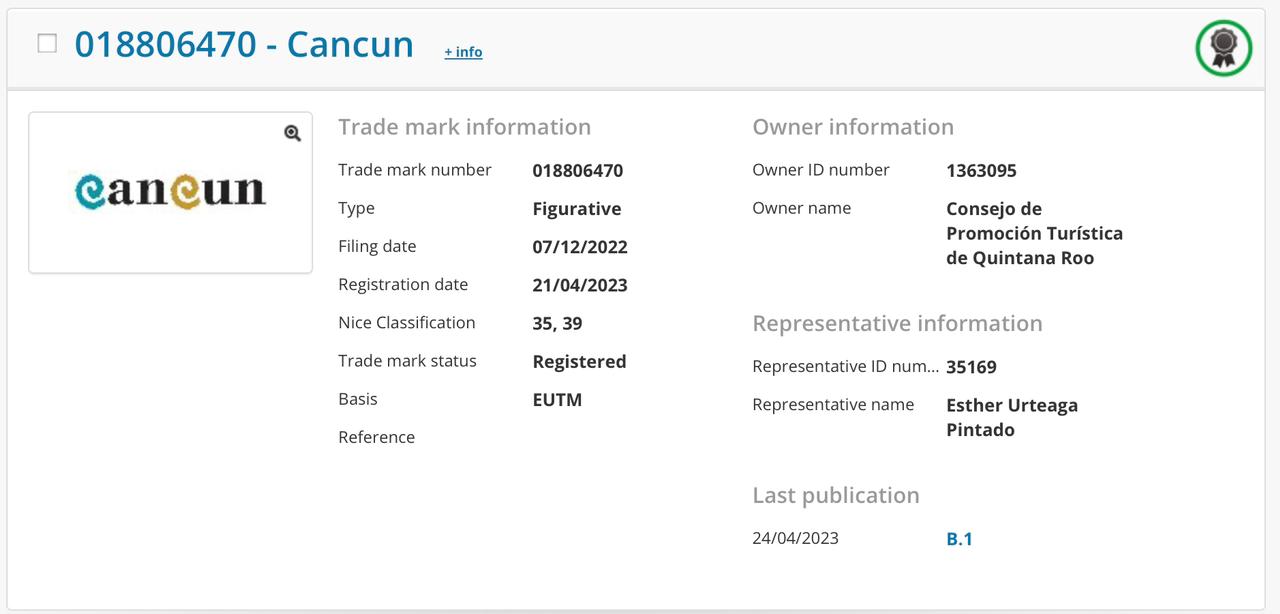Click the Registered trade mark status value

579,361
